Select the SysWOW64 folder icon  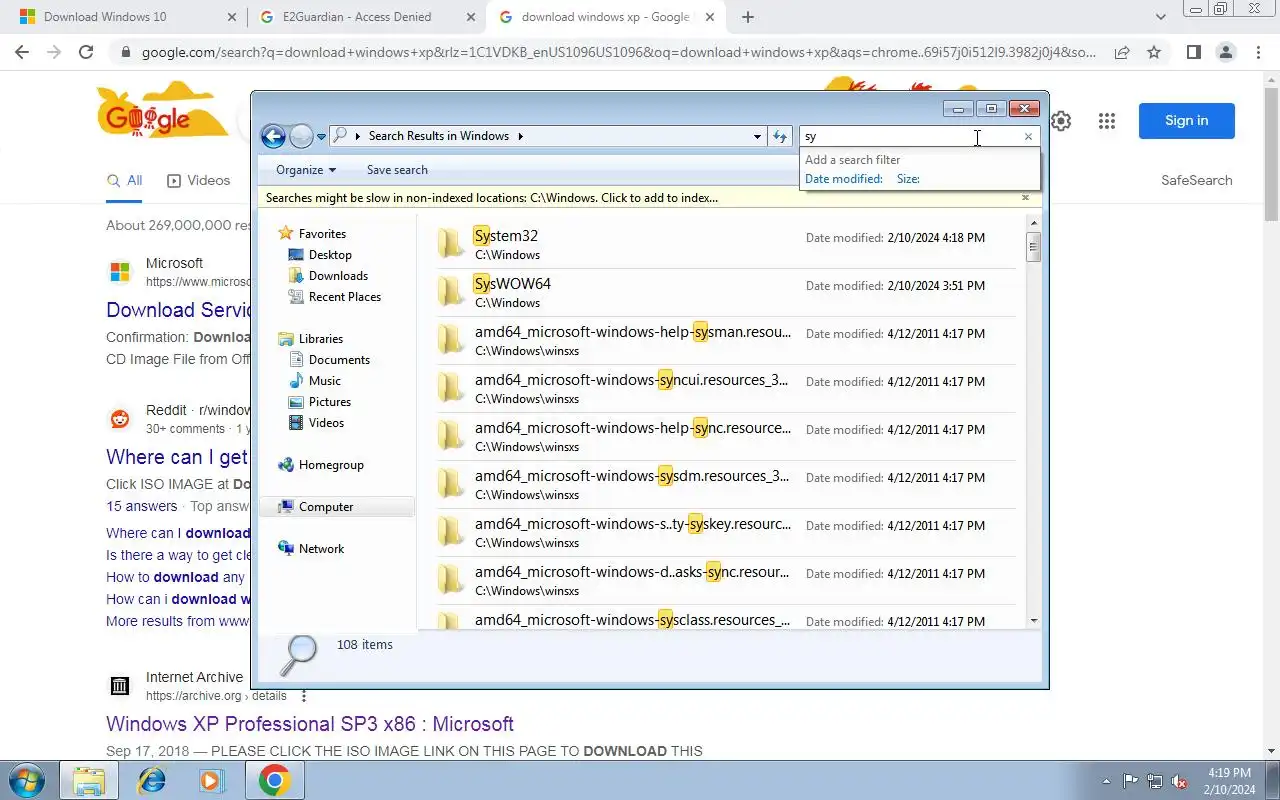tap(451, 291)
